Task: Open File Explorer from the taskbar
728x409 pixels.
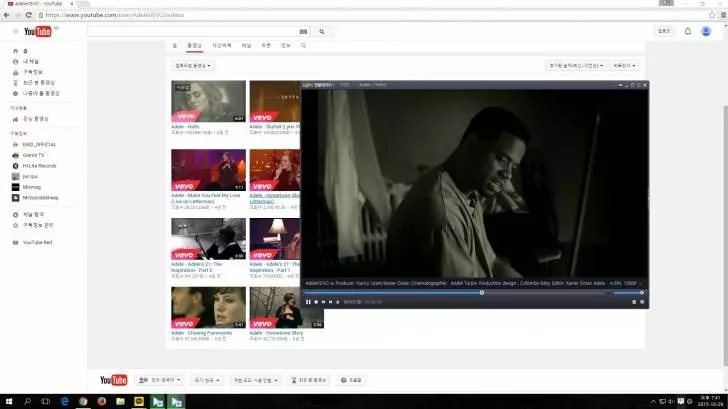Action: click(x=120, y=402)
